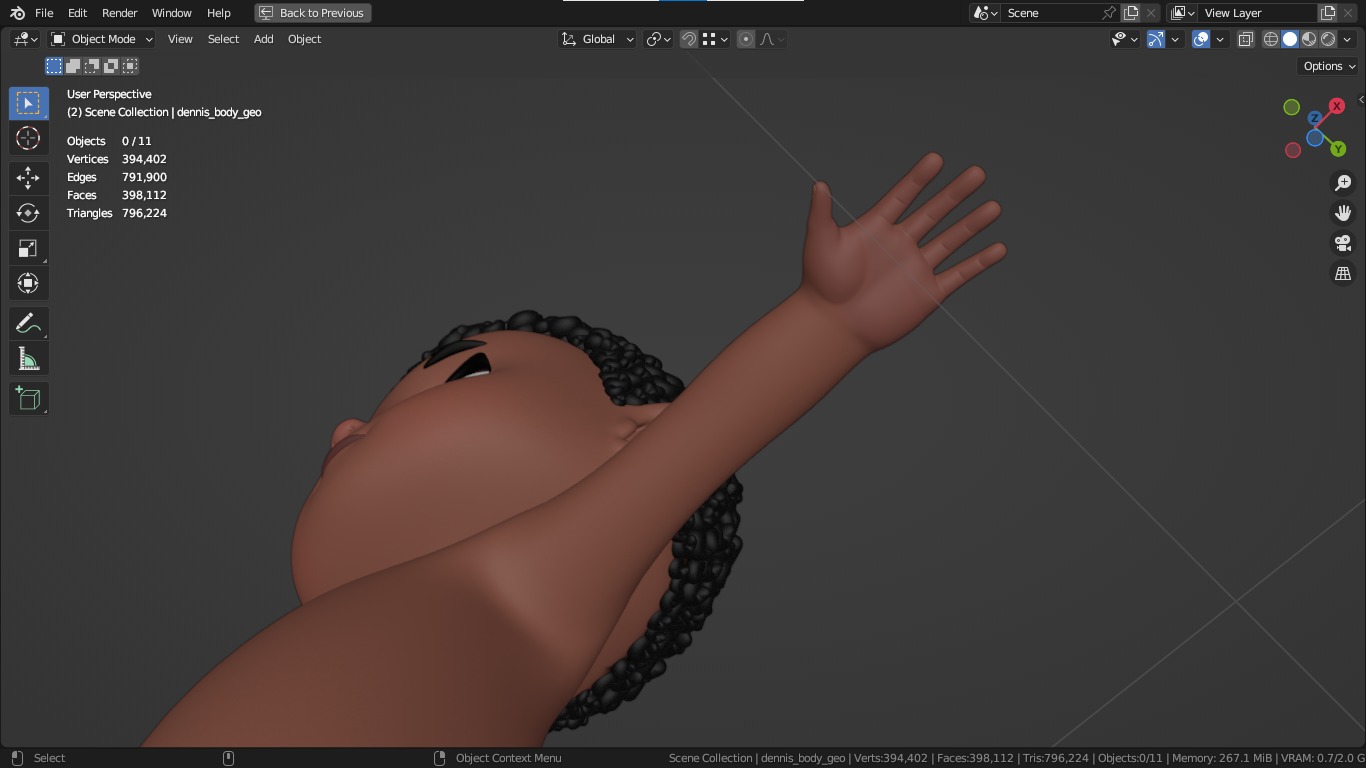The image size is (1366, 768).
Task: Click the zoom view magnifier icon
Action: click(x=1343, y=183)
